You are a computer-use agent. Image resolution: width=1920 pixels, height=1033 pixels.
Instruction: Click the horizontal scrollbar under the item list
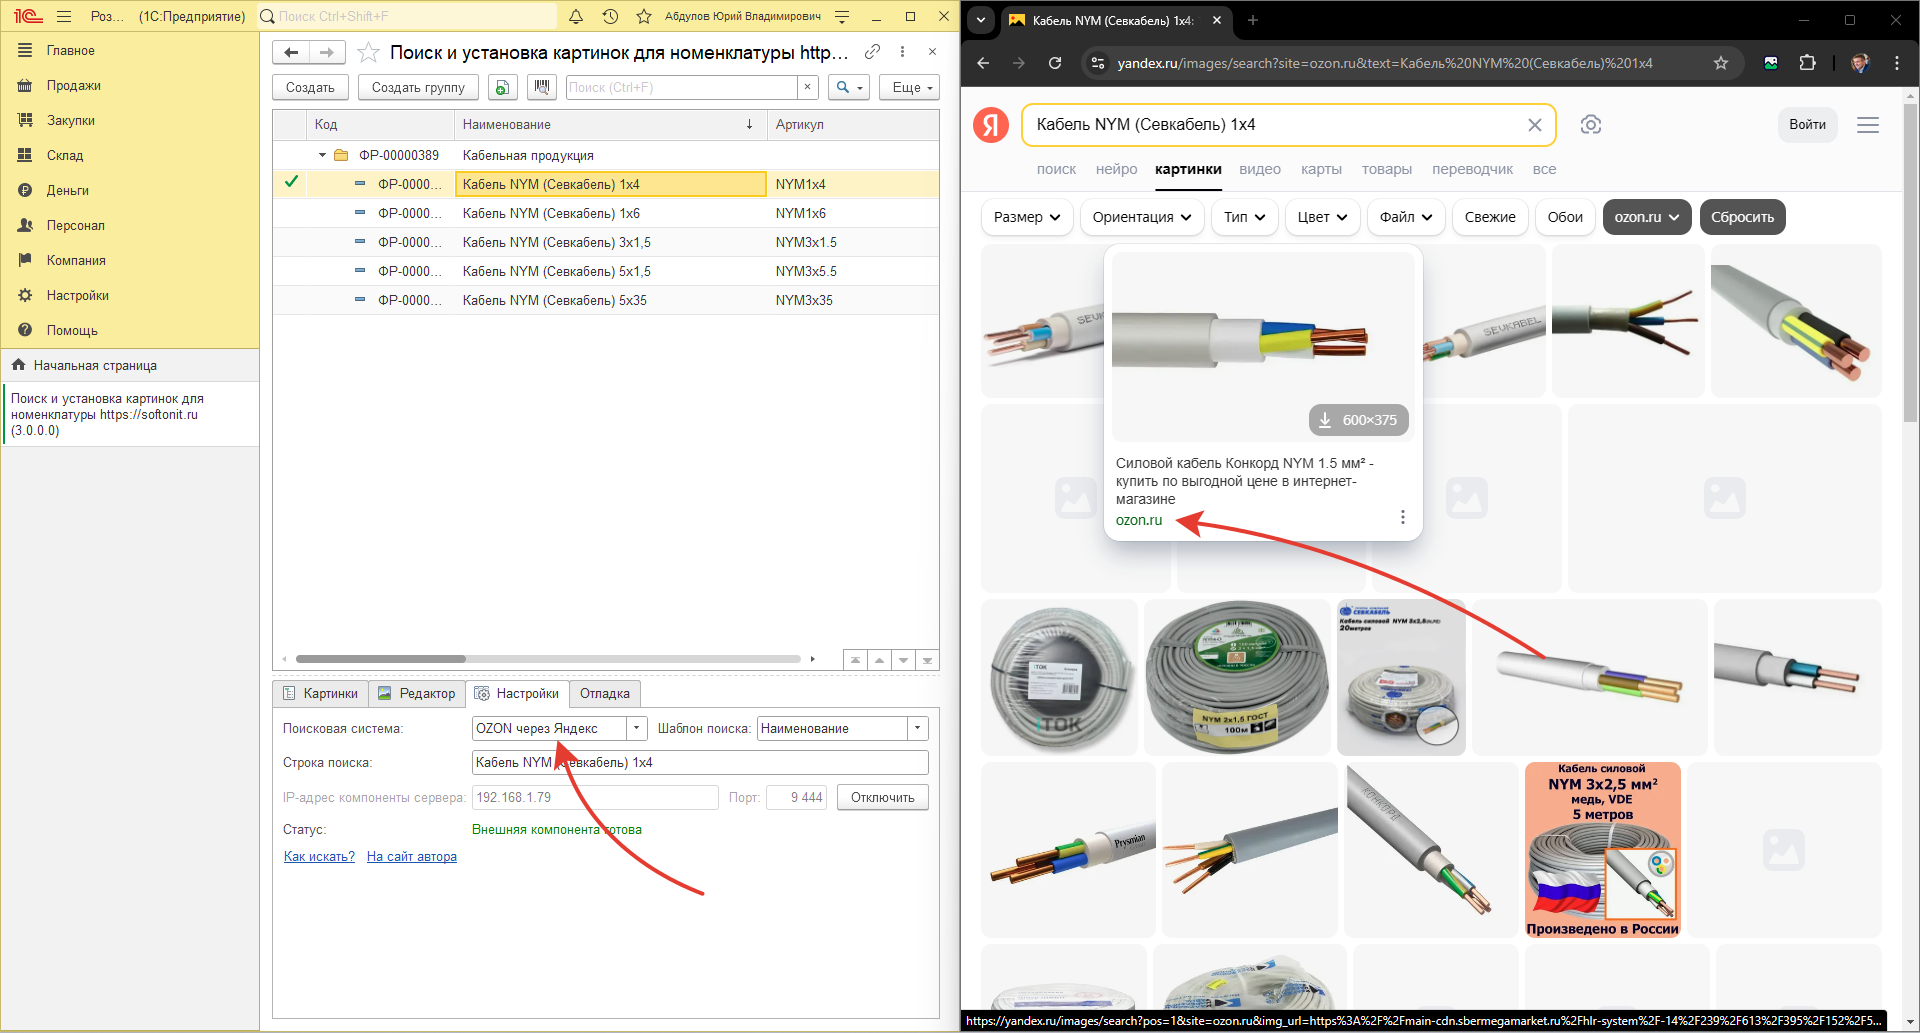coord(380,659)
